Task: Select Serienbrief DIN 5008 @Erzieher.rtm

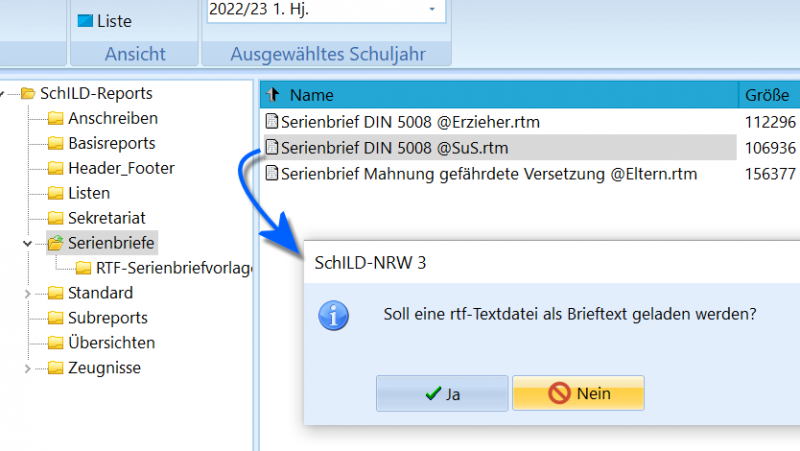Action: [410, 122]
